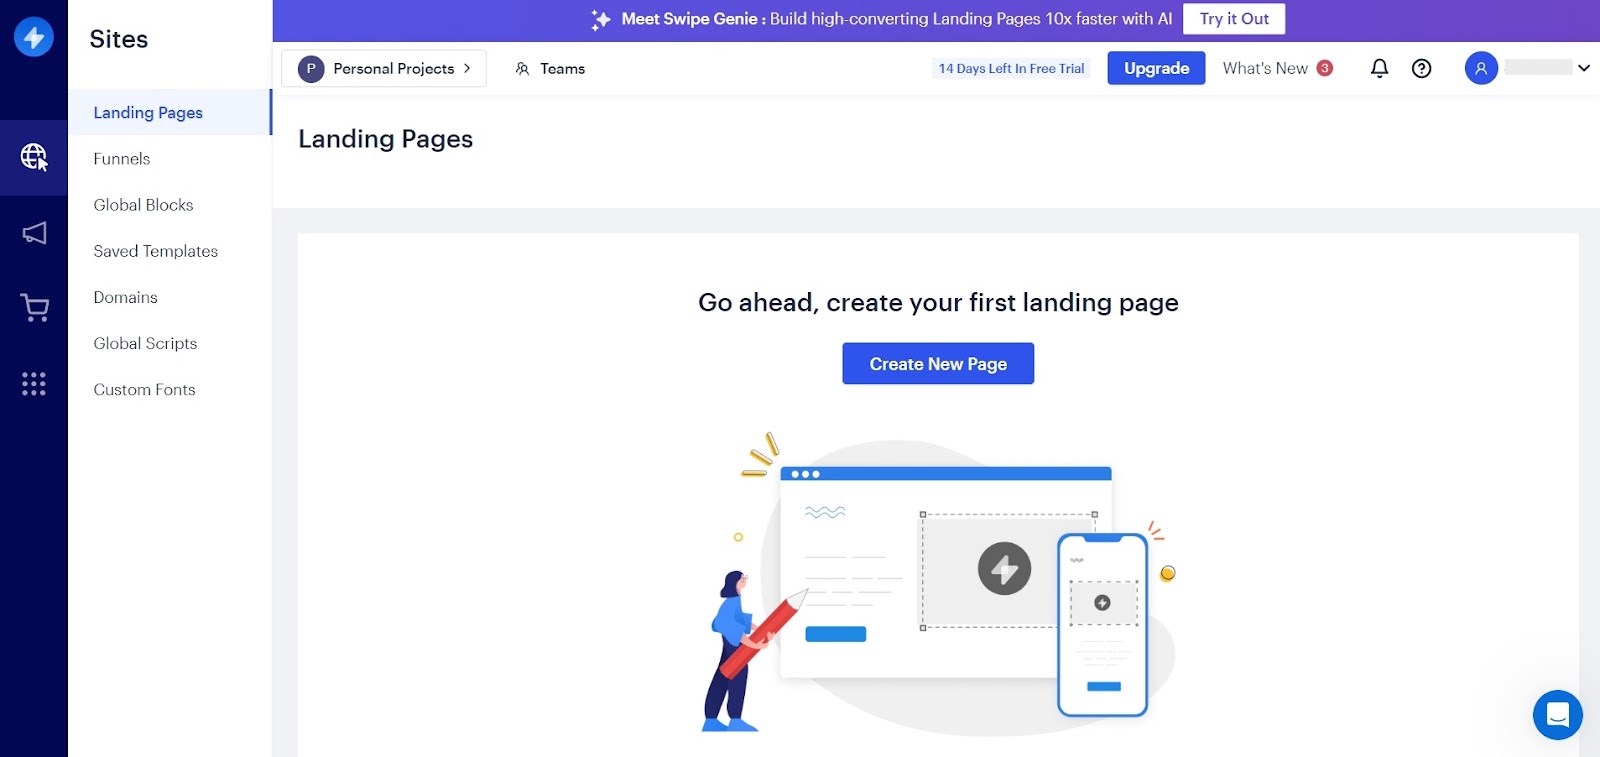Open What's New link
The height and width of the screenshot is (757, 1600).
pos(1265,68)
